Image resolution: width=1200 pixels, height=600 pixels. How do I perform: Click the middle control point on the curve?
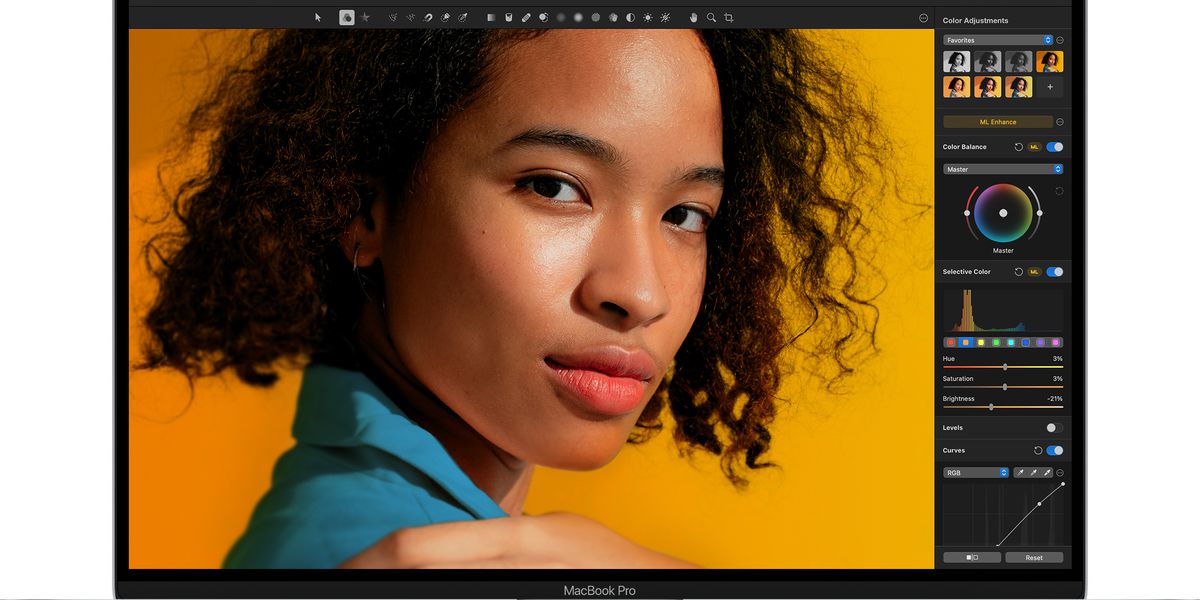[1039, 503]
